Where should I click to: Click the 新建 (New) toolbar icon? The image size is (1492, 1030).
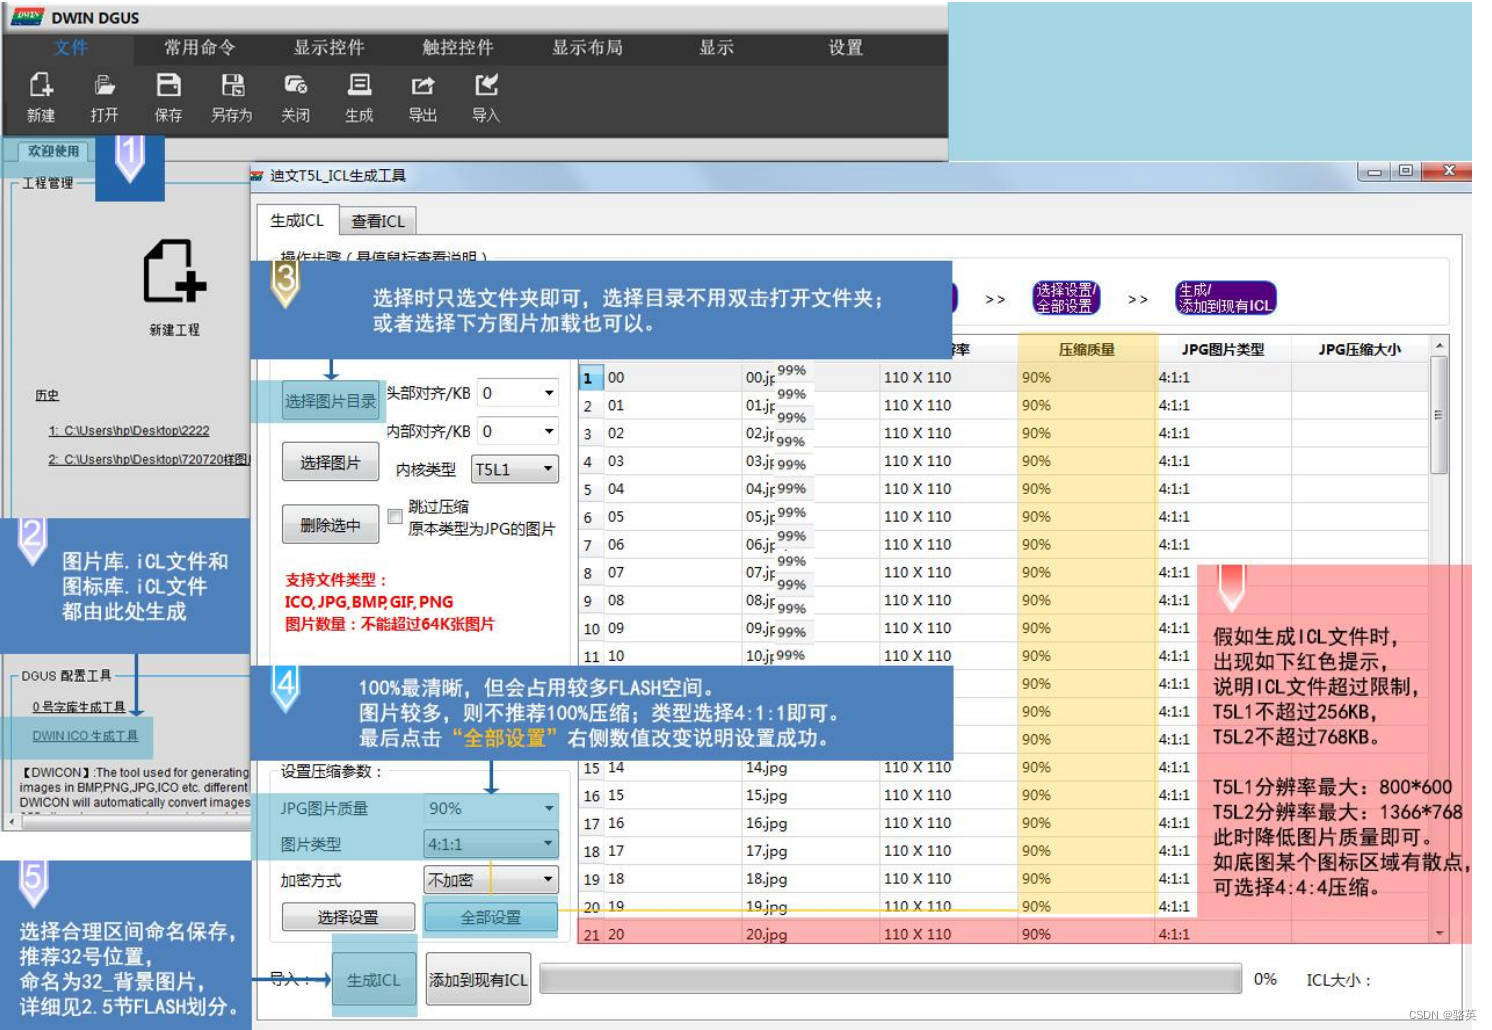[x=41, y=97]
